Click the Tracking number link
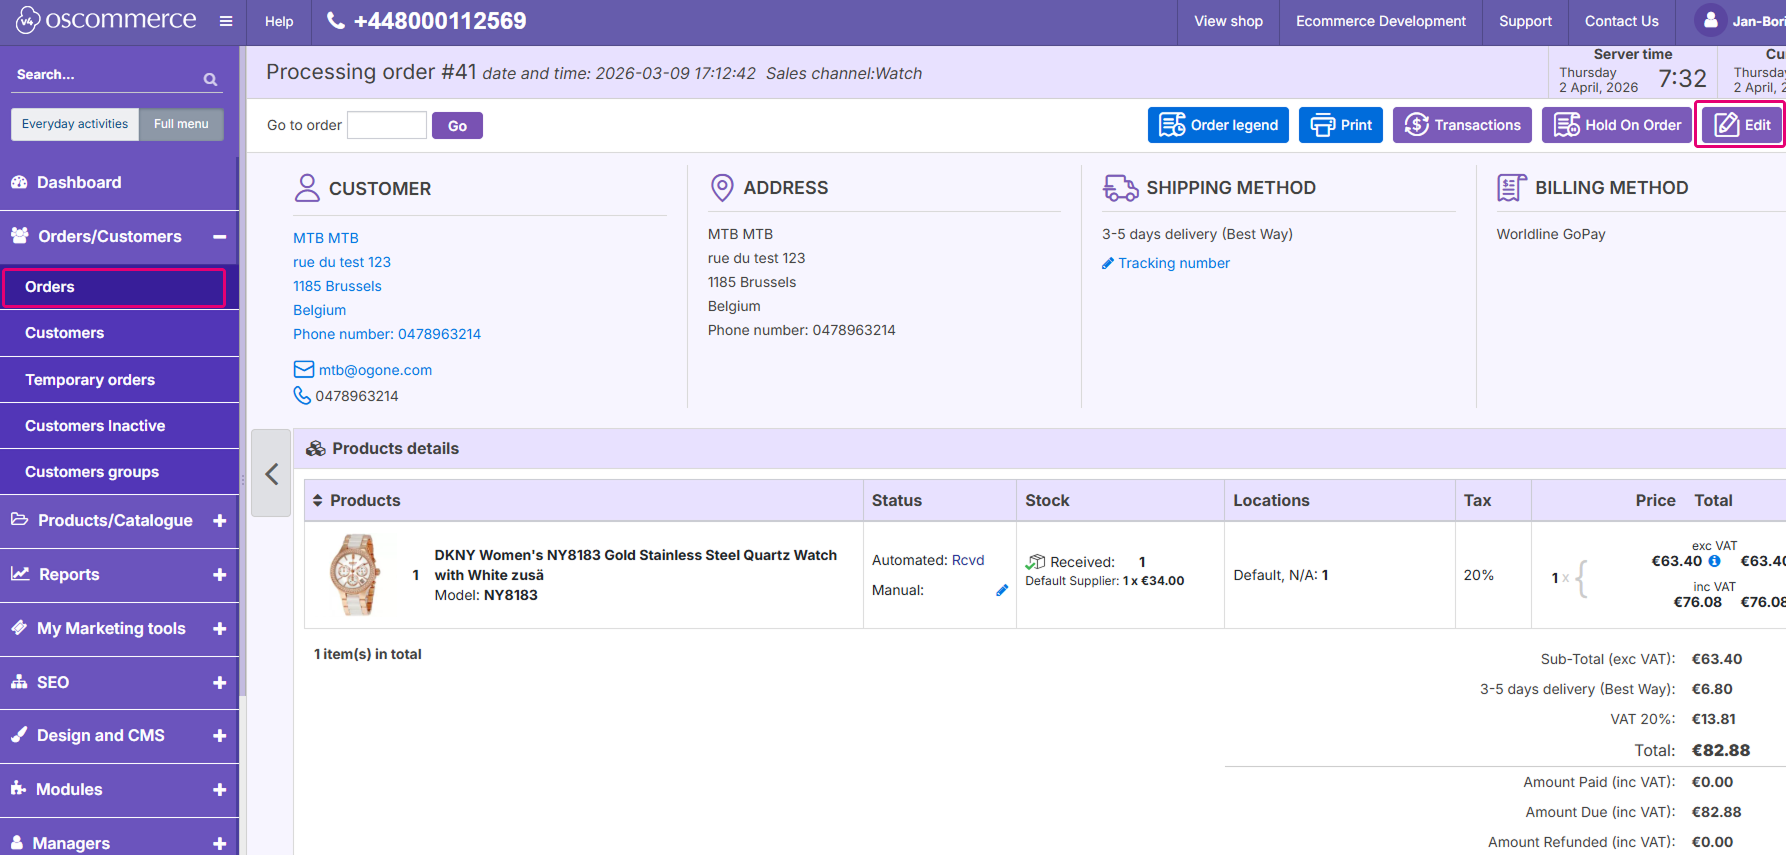This screenshot has height=855, width=1786. pyautogui.click(x=1174, y=263)
